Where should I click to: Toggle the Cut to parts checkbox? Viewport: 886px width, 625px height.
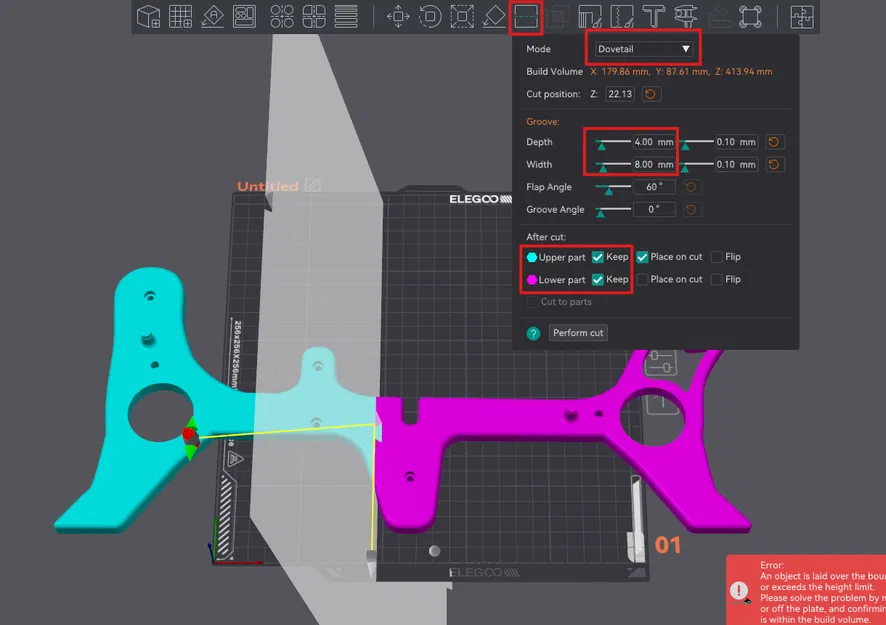(x=532, y=302)
